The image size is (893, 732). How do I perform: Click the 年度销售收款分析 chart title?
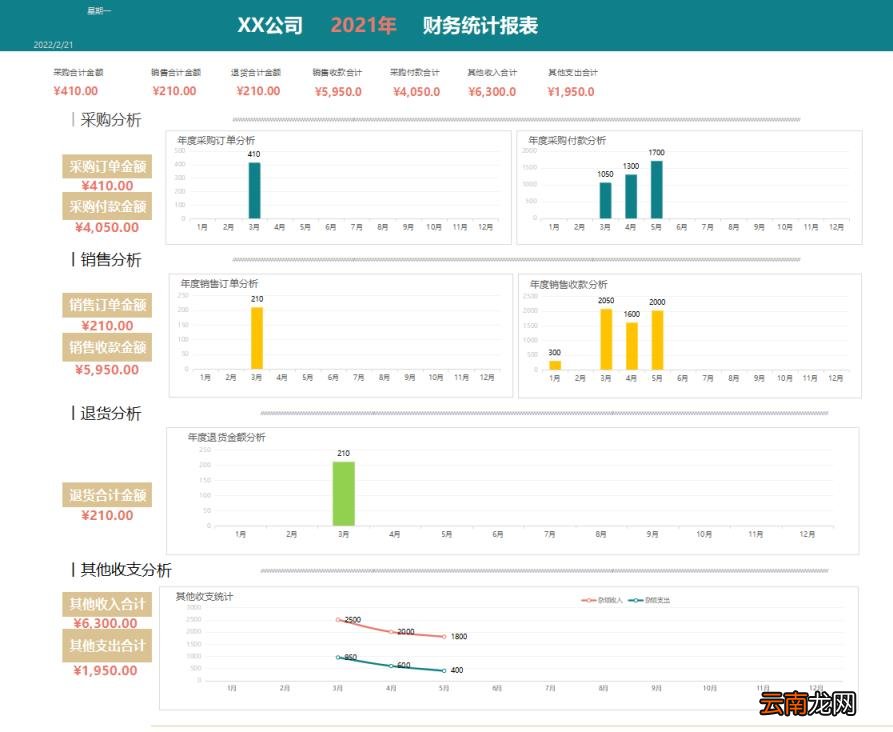[x=569, y=284]
